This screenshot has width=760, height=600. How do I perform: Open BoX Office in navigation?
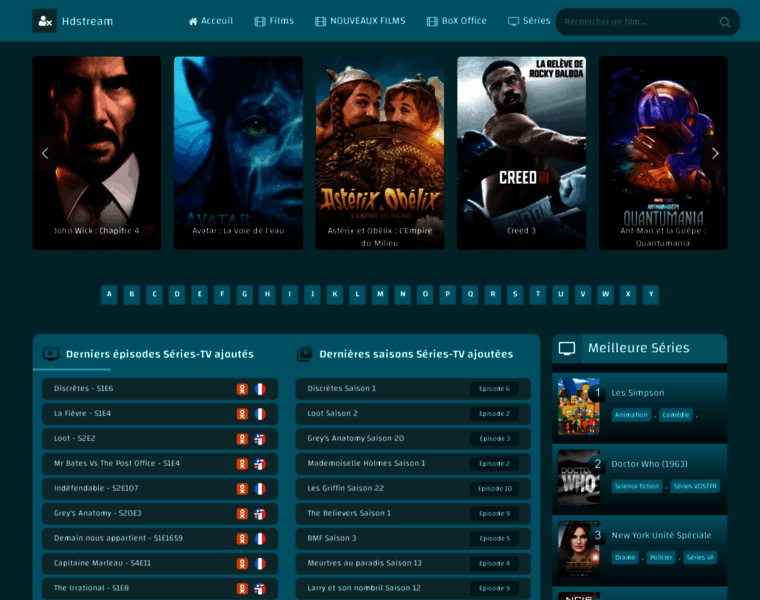click(457, 21)
